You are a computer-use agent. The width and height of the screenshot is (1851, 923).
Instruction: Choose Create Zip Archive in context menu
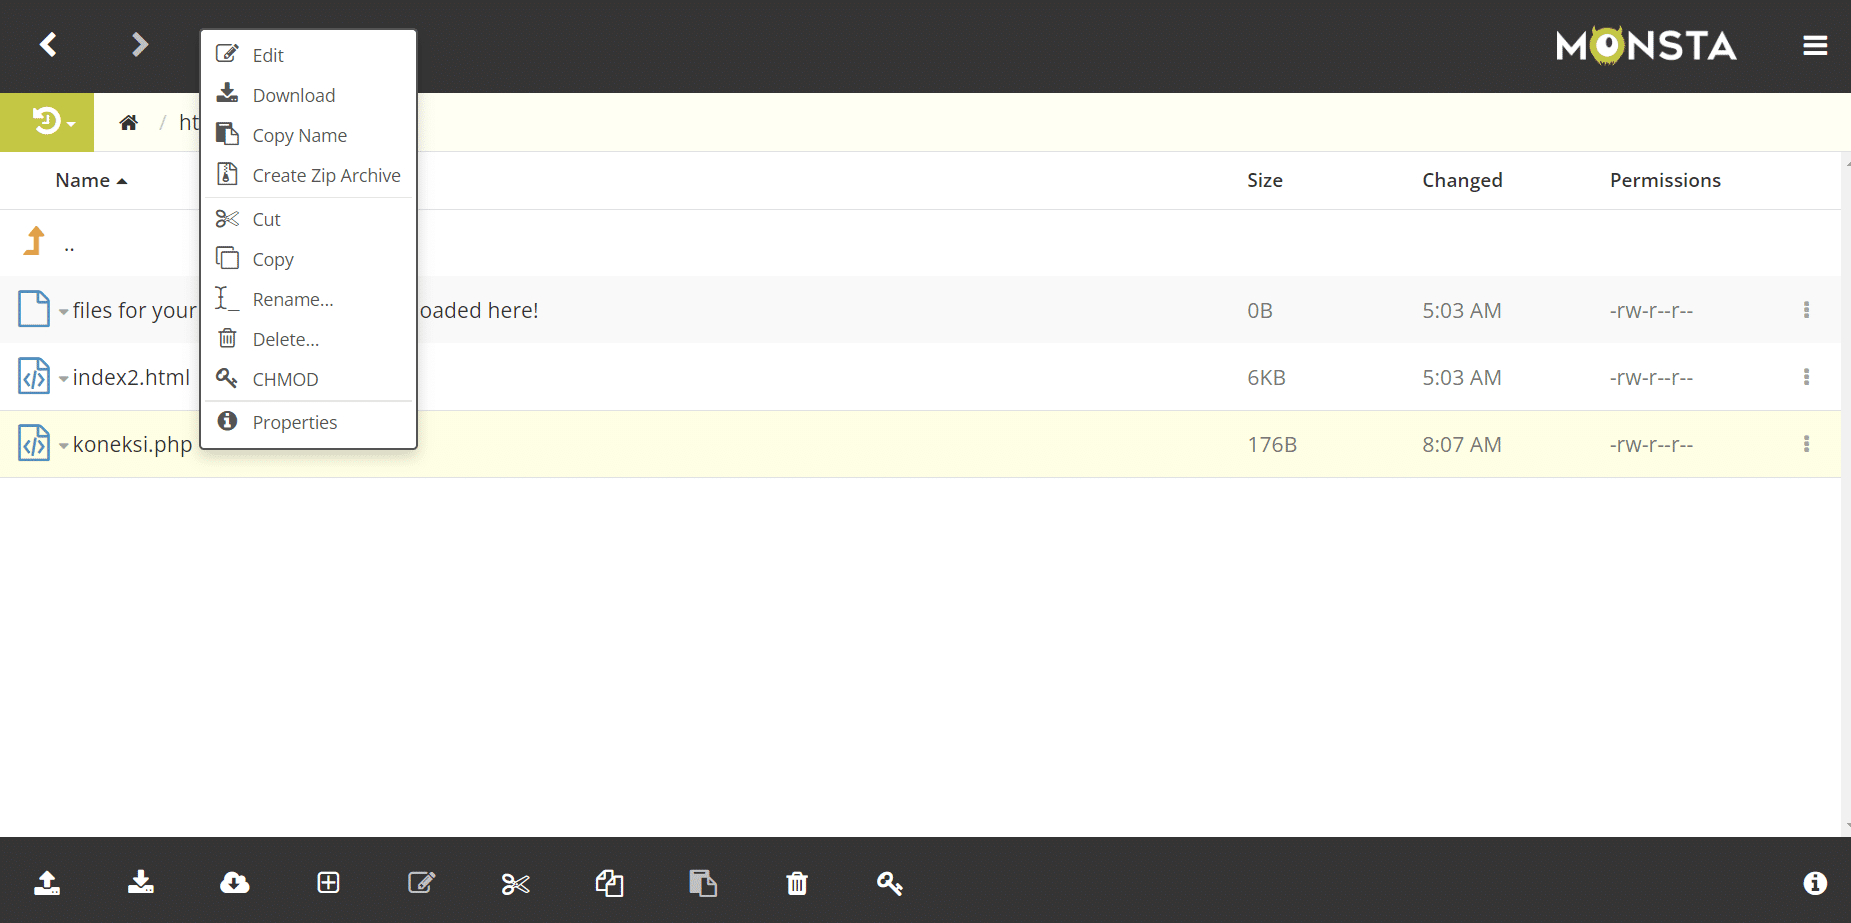(326, 176)
